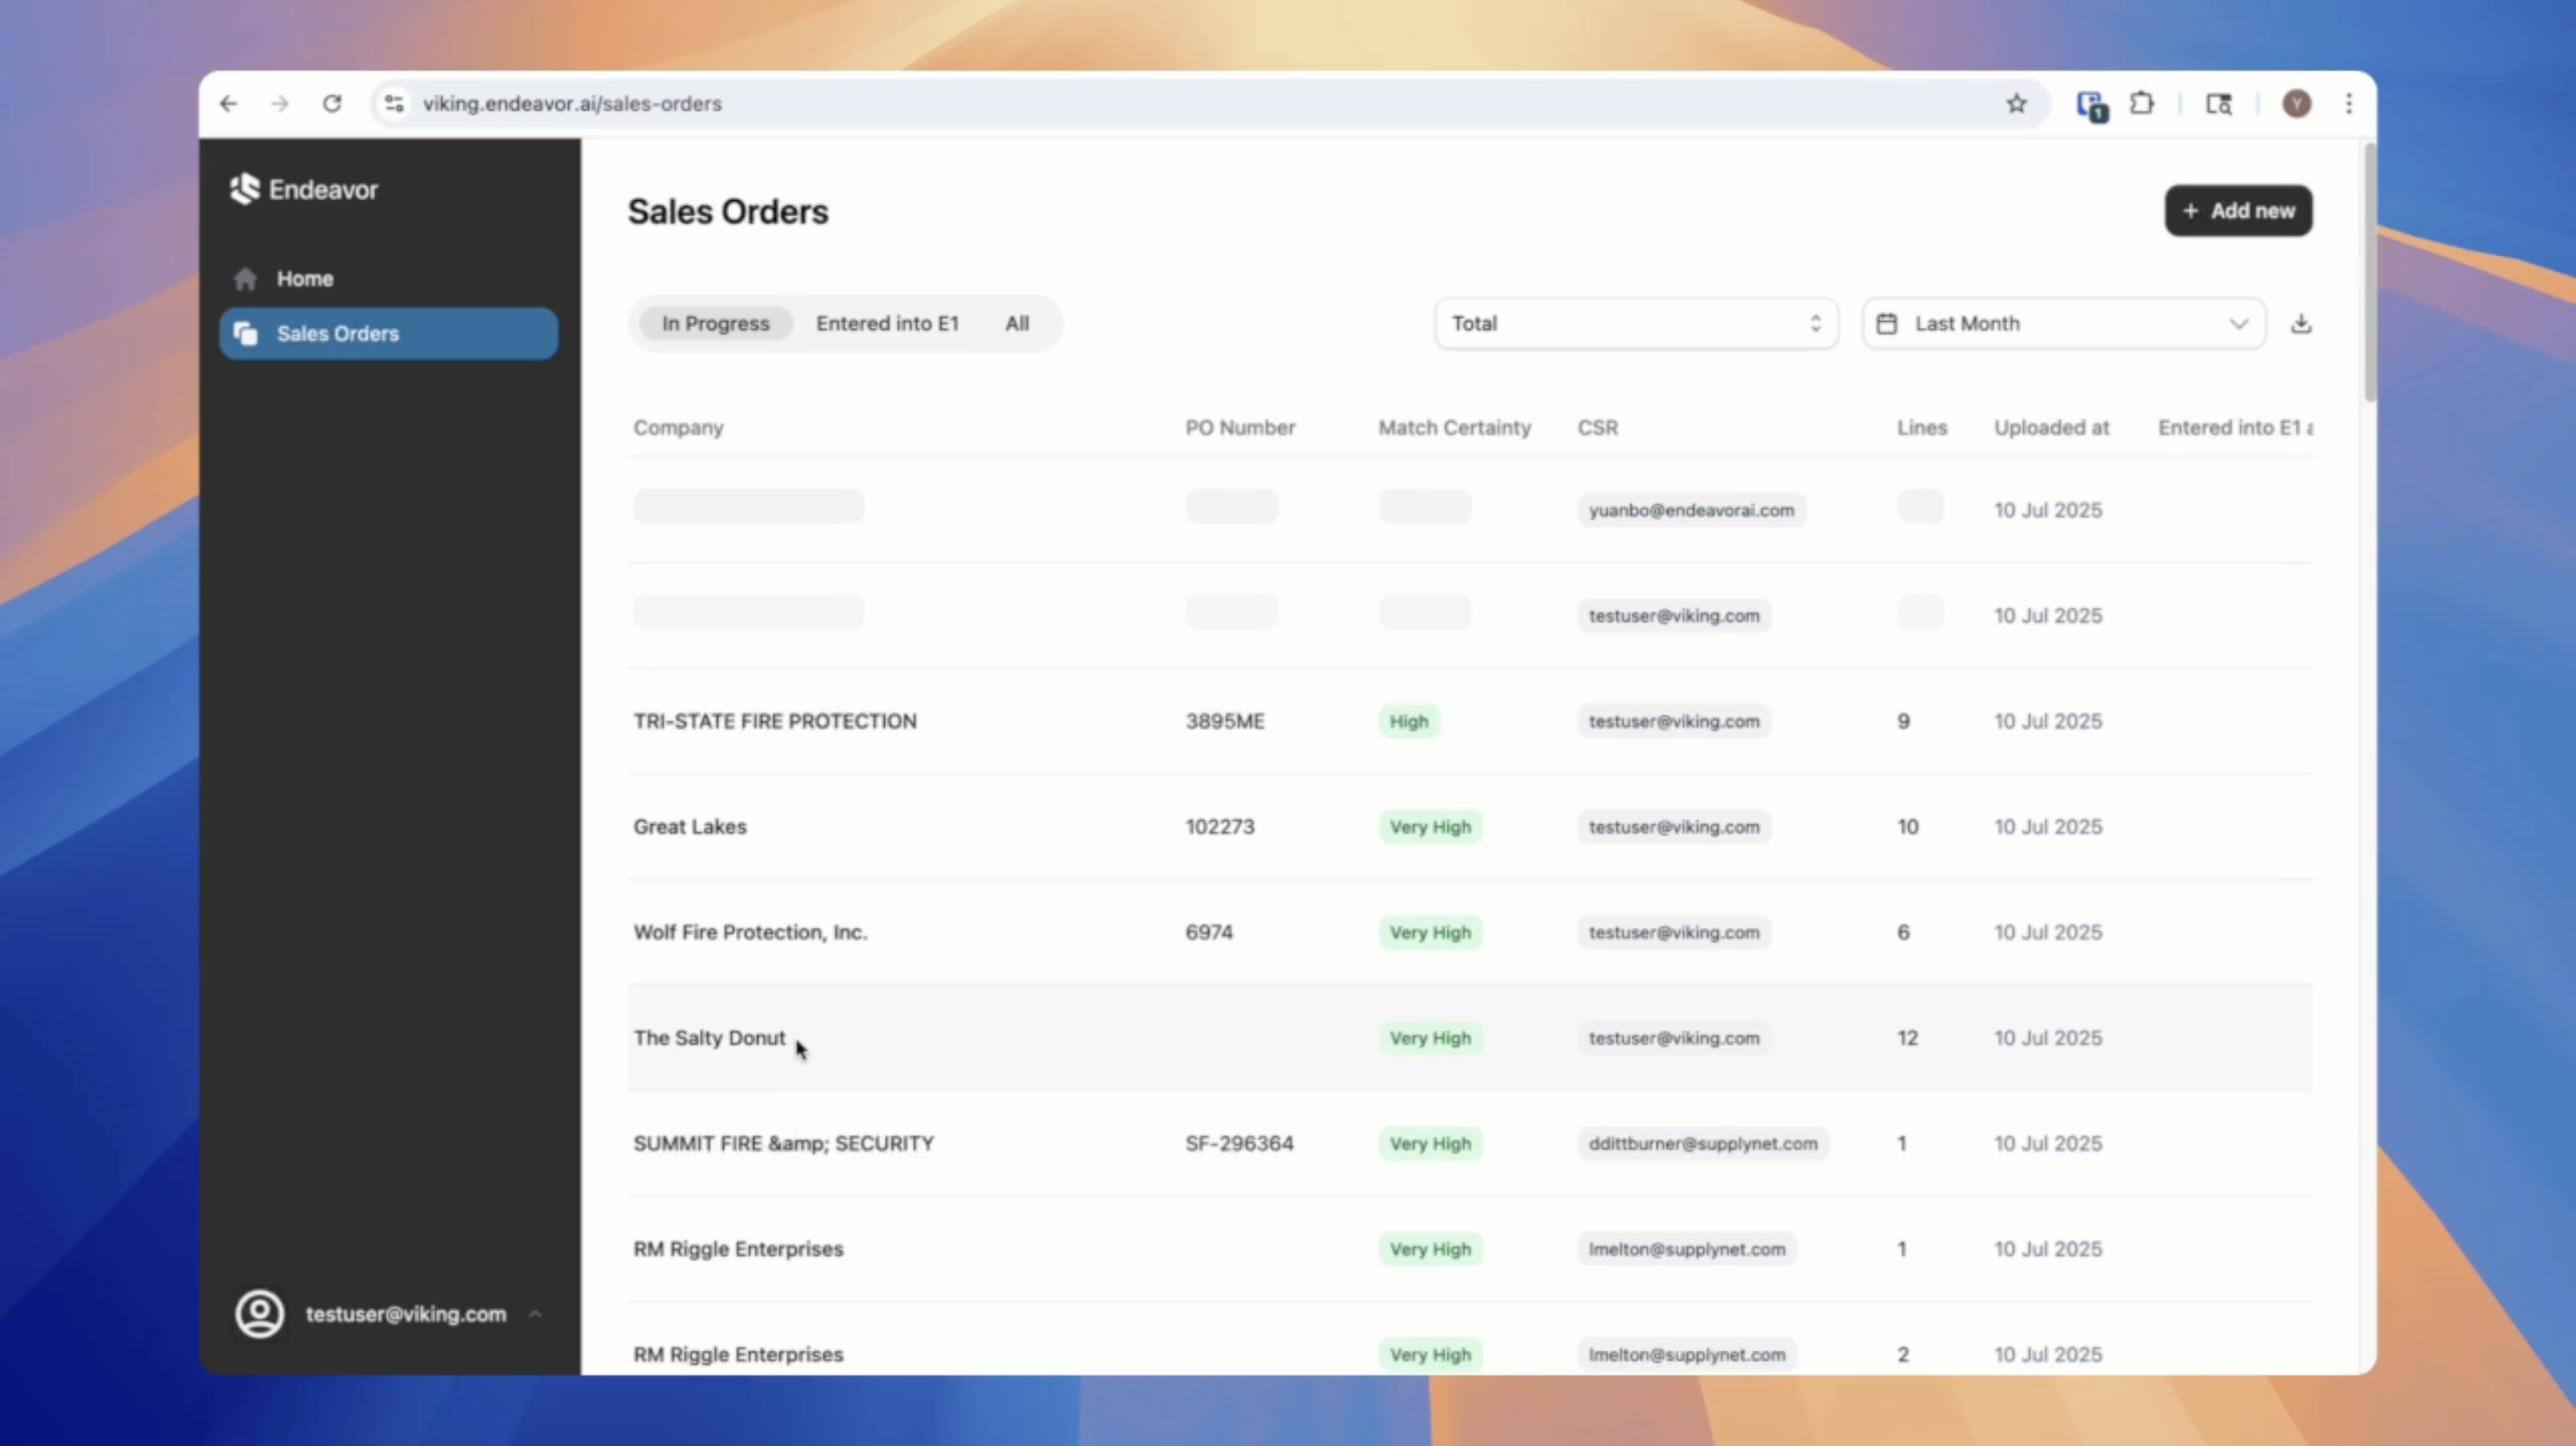Image resolution: width=2576 pixels, height=1446 pixels.
Task: Open the browser extensions puzzle icon
Action: pyautogui.click(x=2142, y=104)
